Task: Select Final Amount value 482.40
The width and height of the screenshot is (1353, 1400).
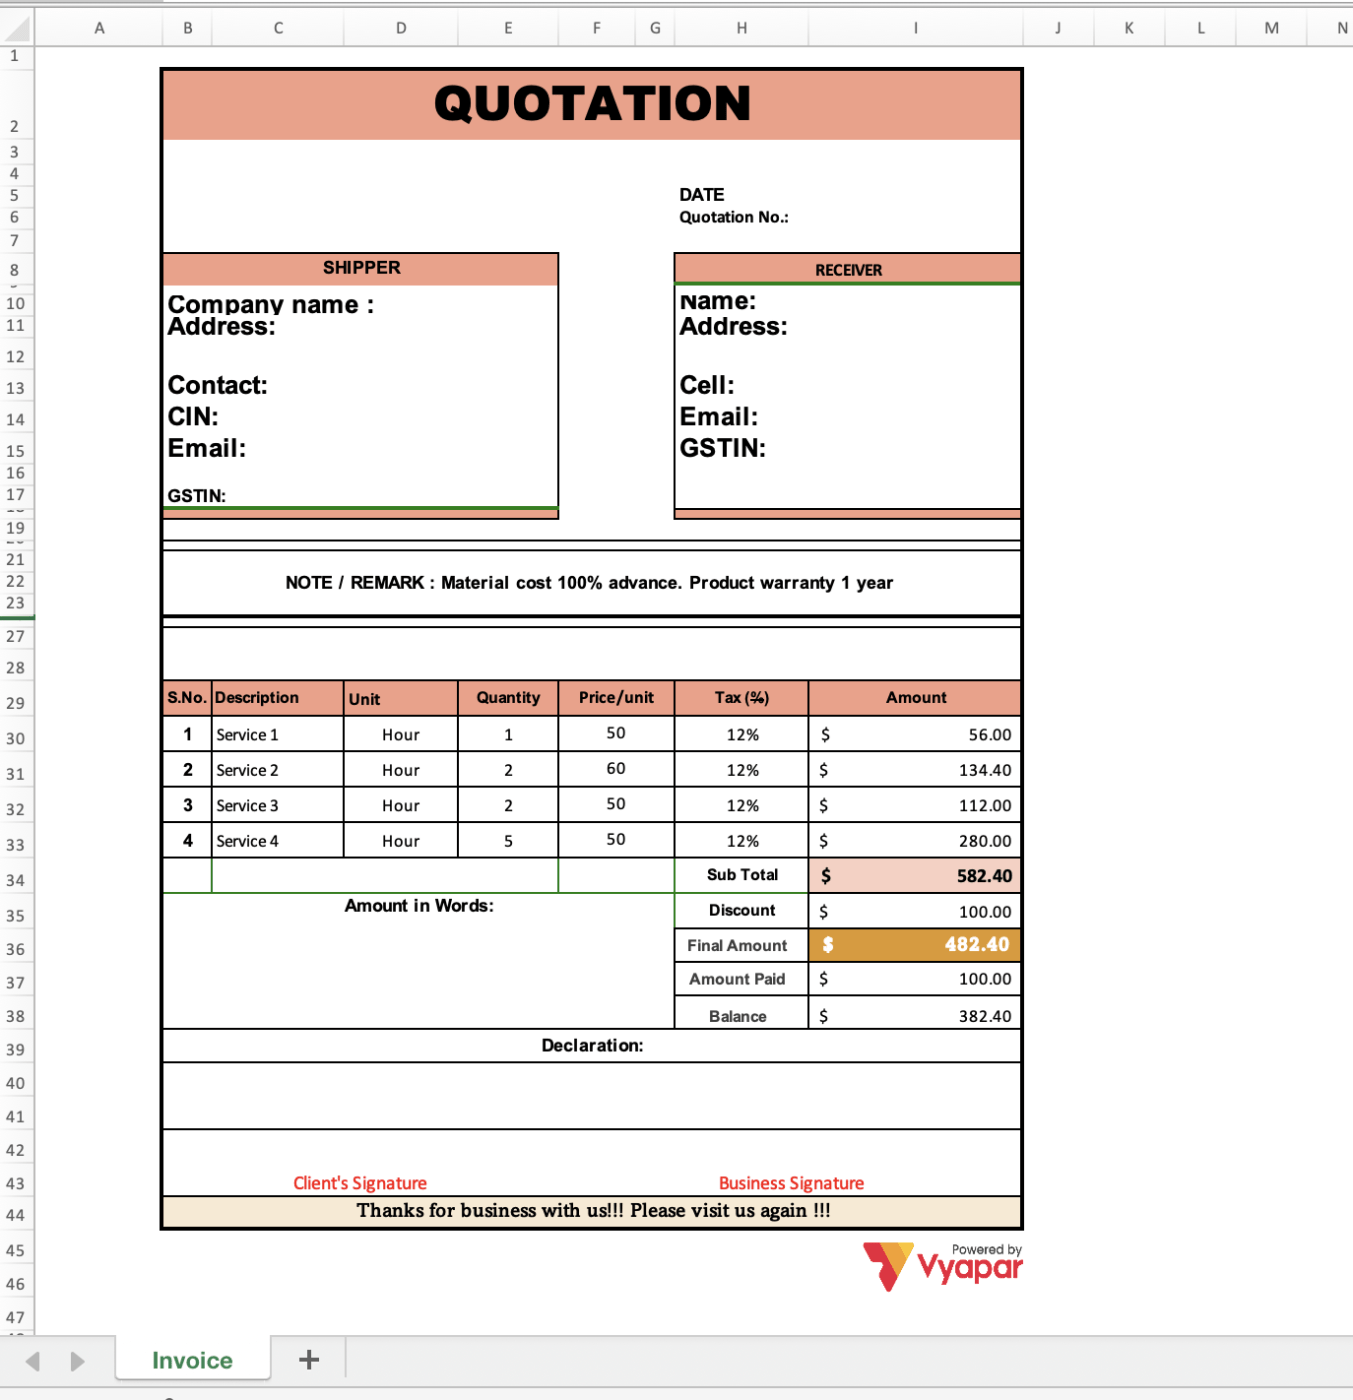Action: tap(915, 945)
